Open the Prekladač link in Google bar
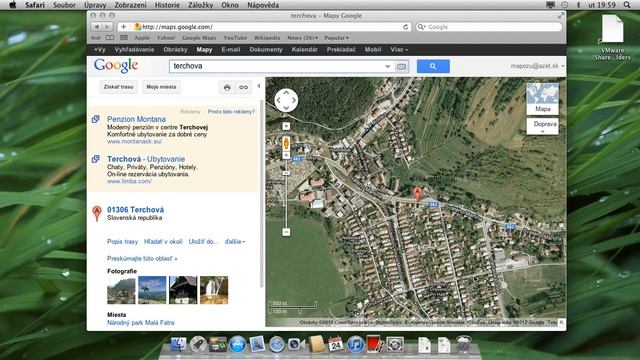640x360 pixels. [341, 49]
